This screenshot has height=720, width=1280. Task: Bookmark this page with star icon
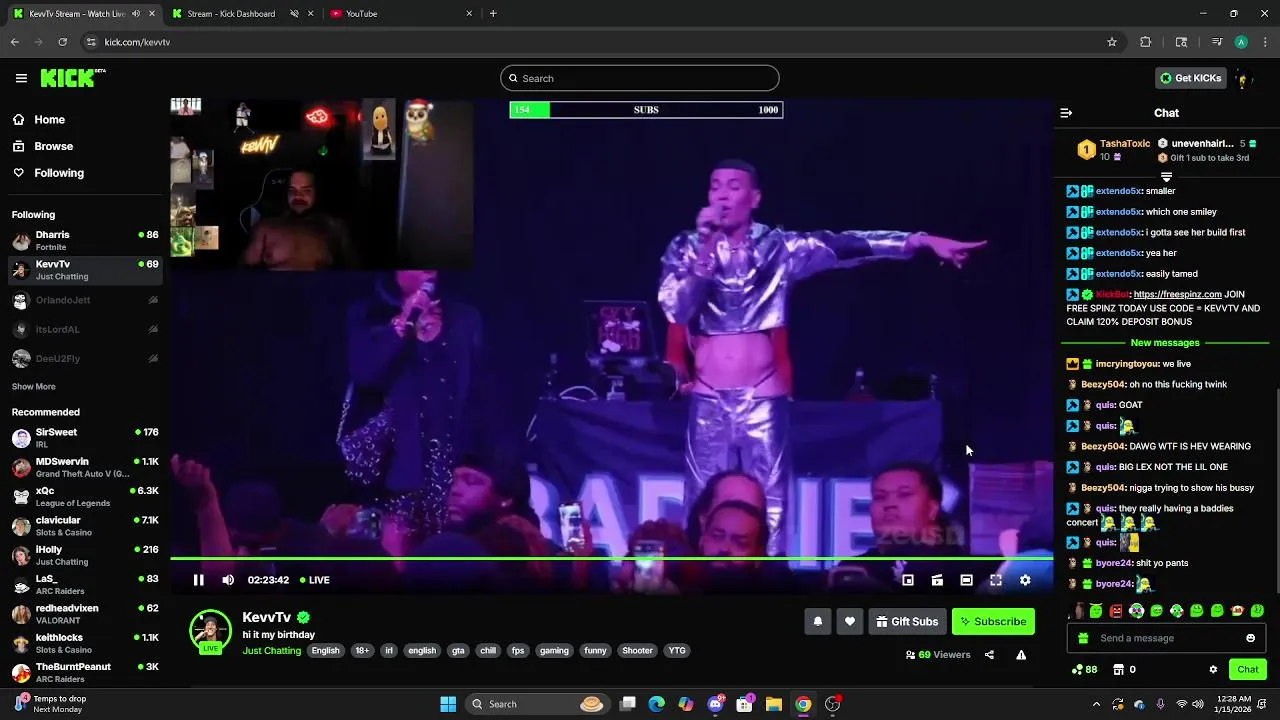[1111, 42]
